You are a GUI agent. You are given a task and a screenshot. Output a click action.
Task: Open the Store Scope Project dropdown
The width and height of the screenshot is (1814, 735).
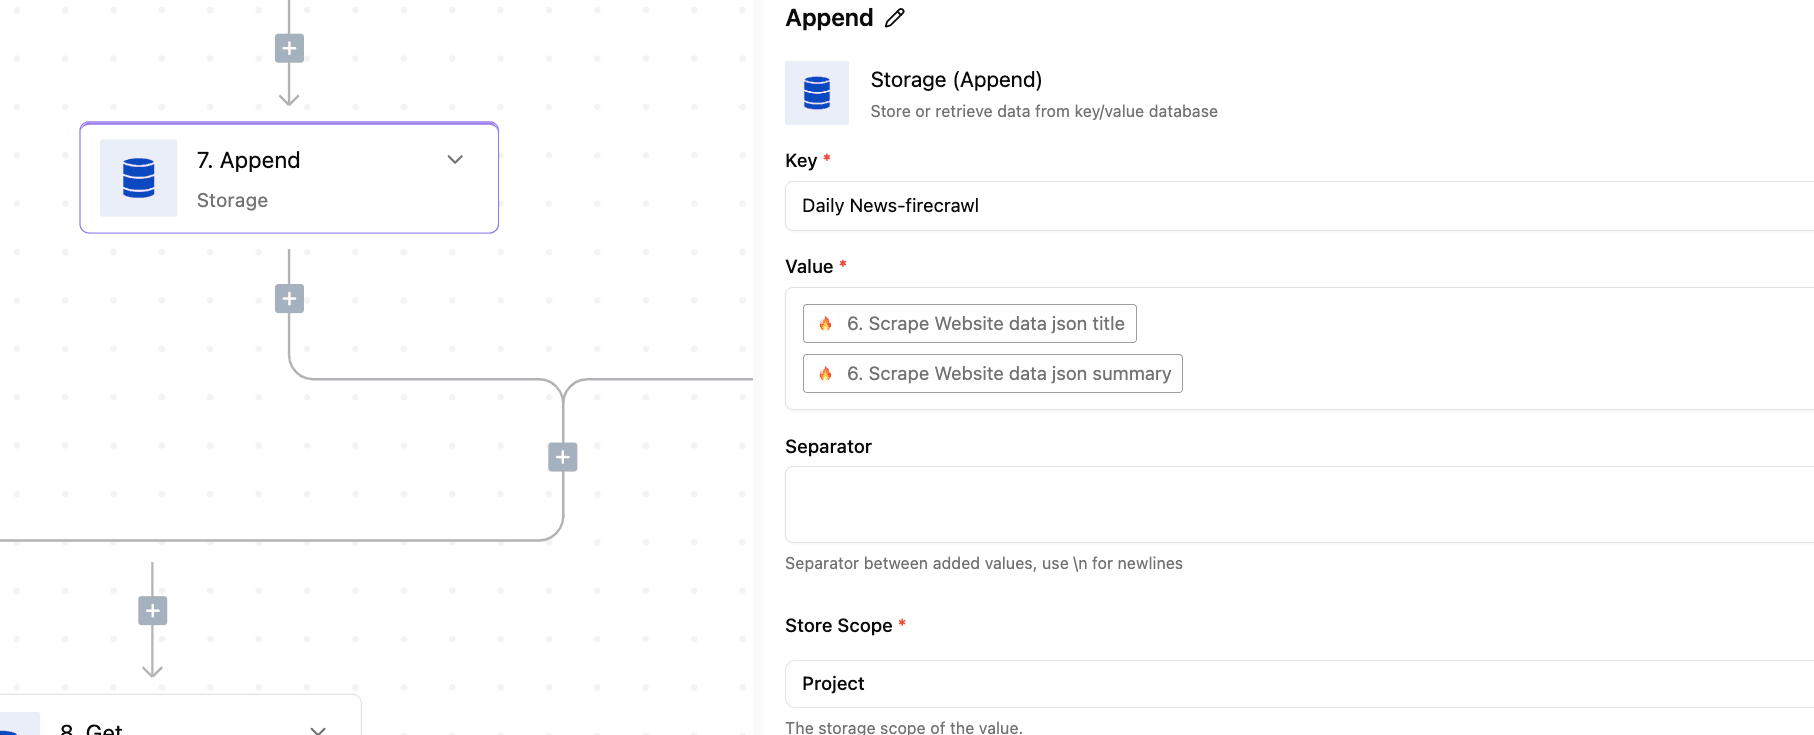1299,684
